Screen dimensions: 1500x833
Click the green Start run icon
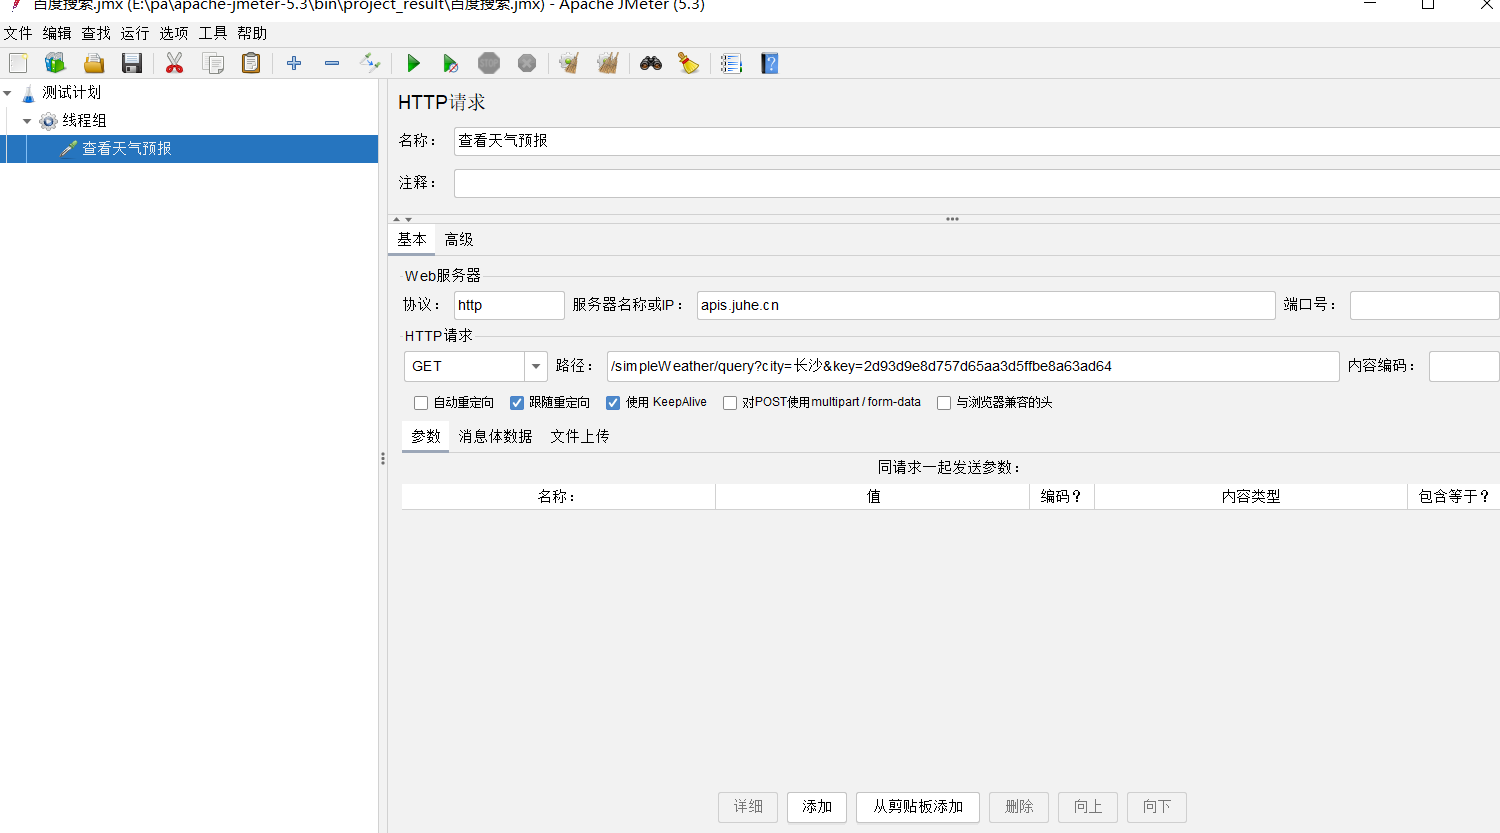pyautogui.click(x=413, y=64)
